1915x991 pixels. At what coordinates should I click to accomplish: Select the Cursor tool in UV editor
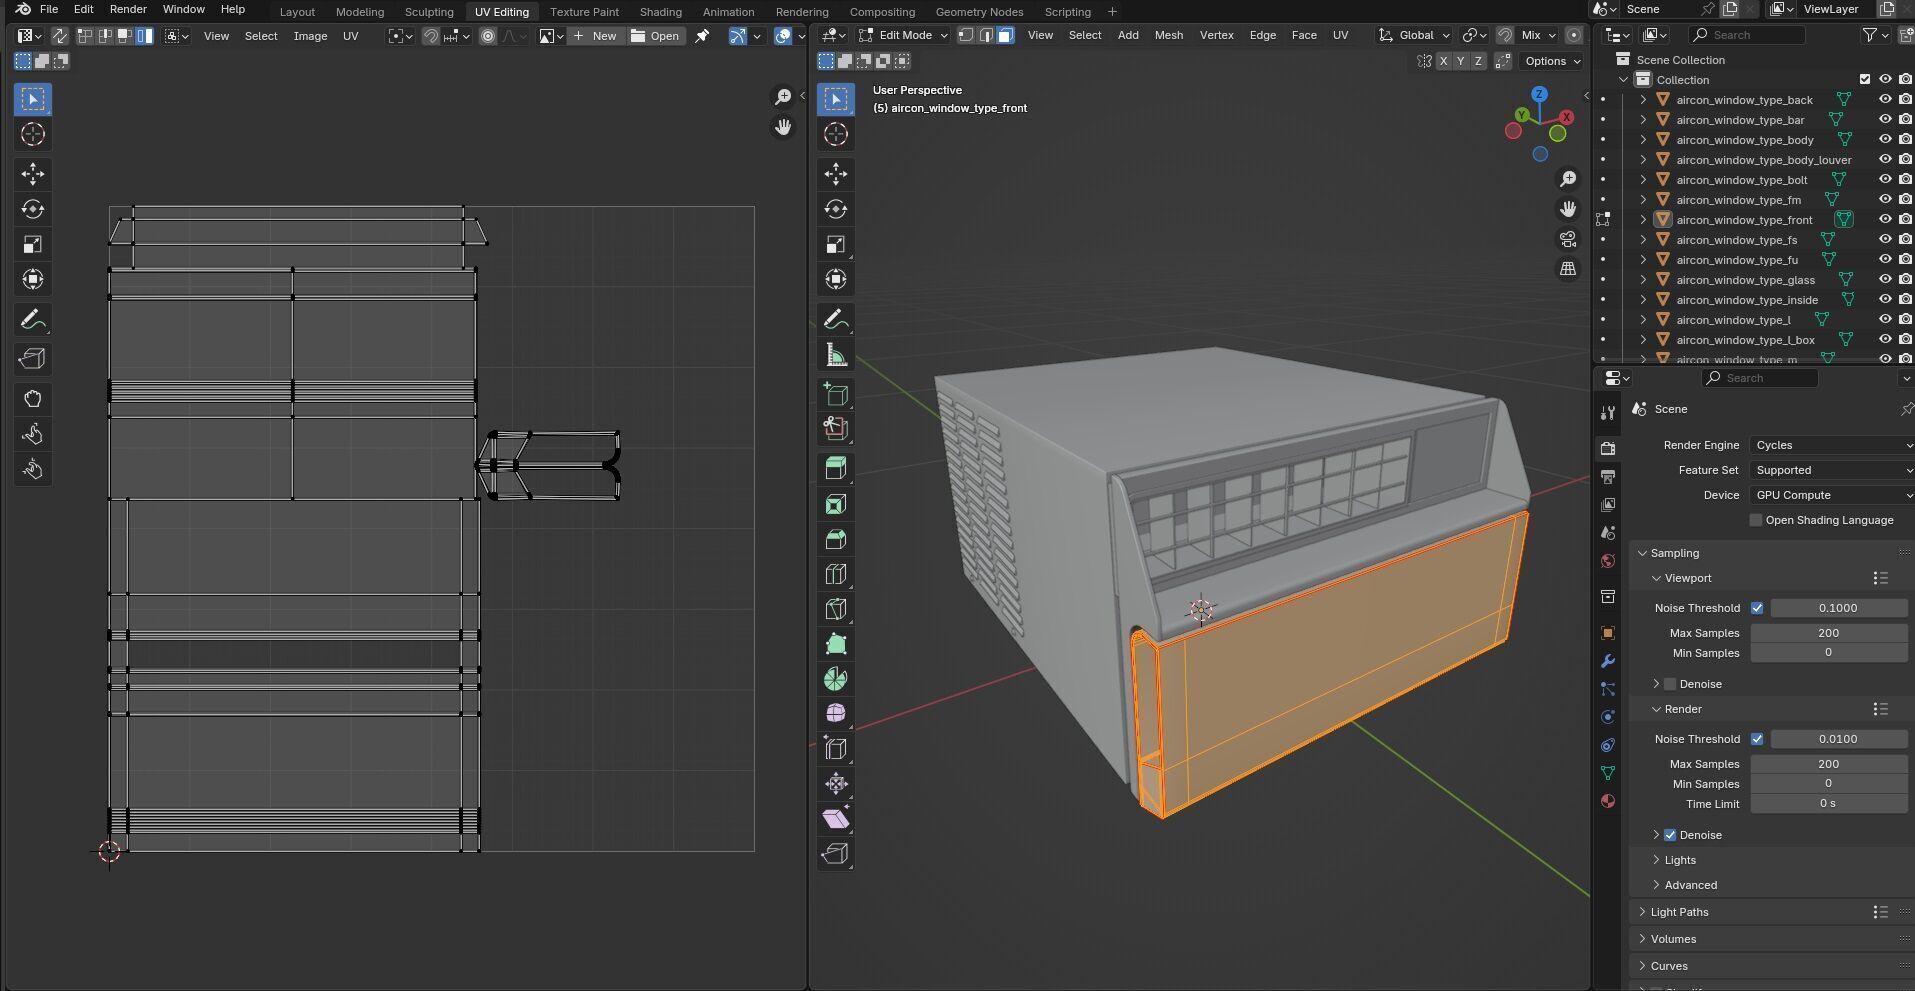pyautogui.click(x=33, y=134)
